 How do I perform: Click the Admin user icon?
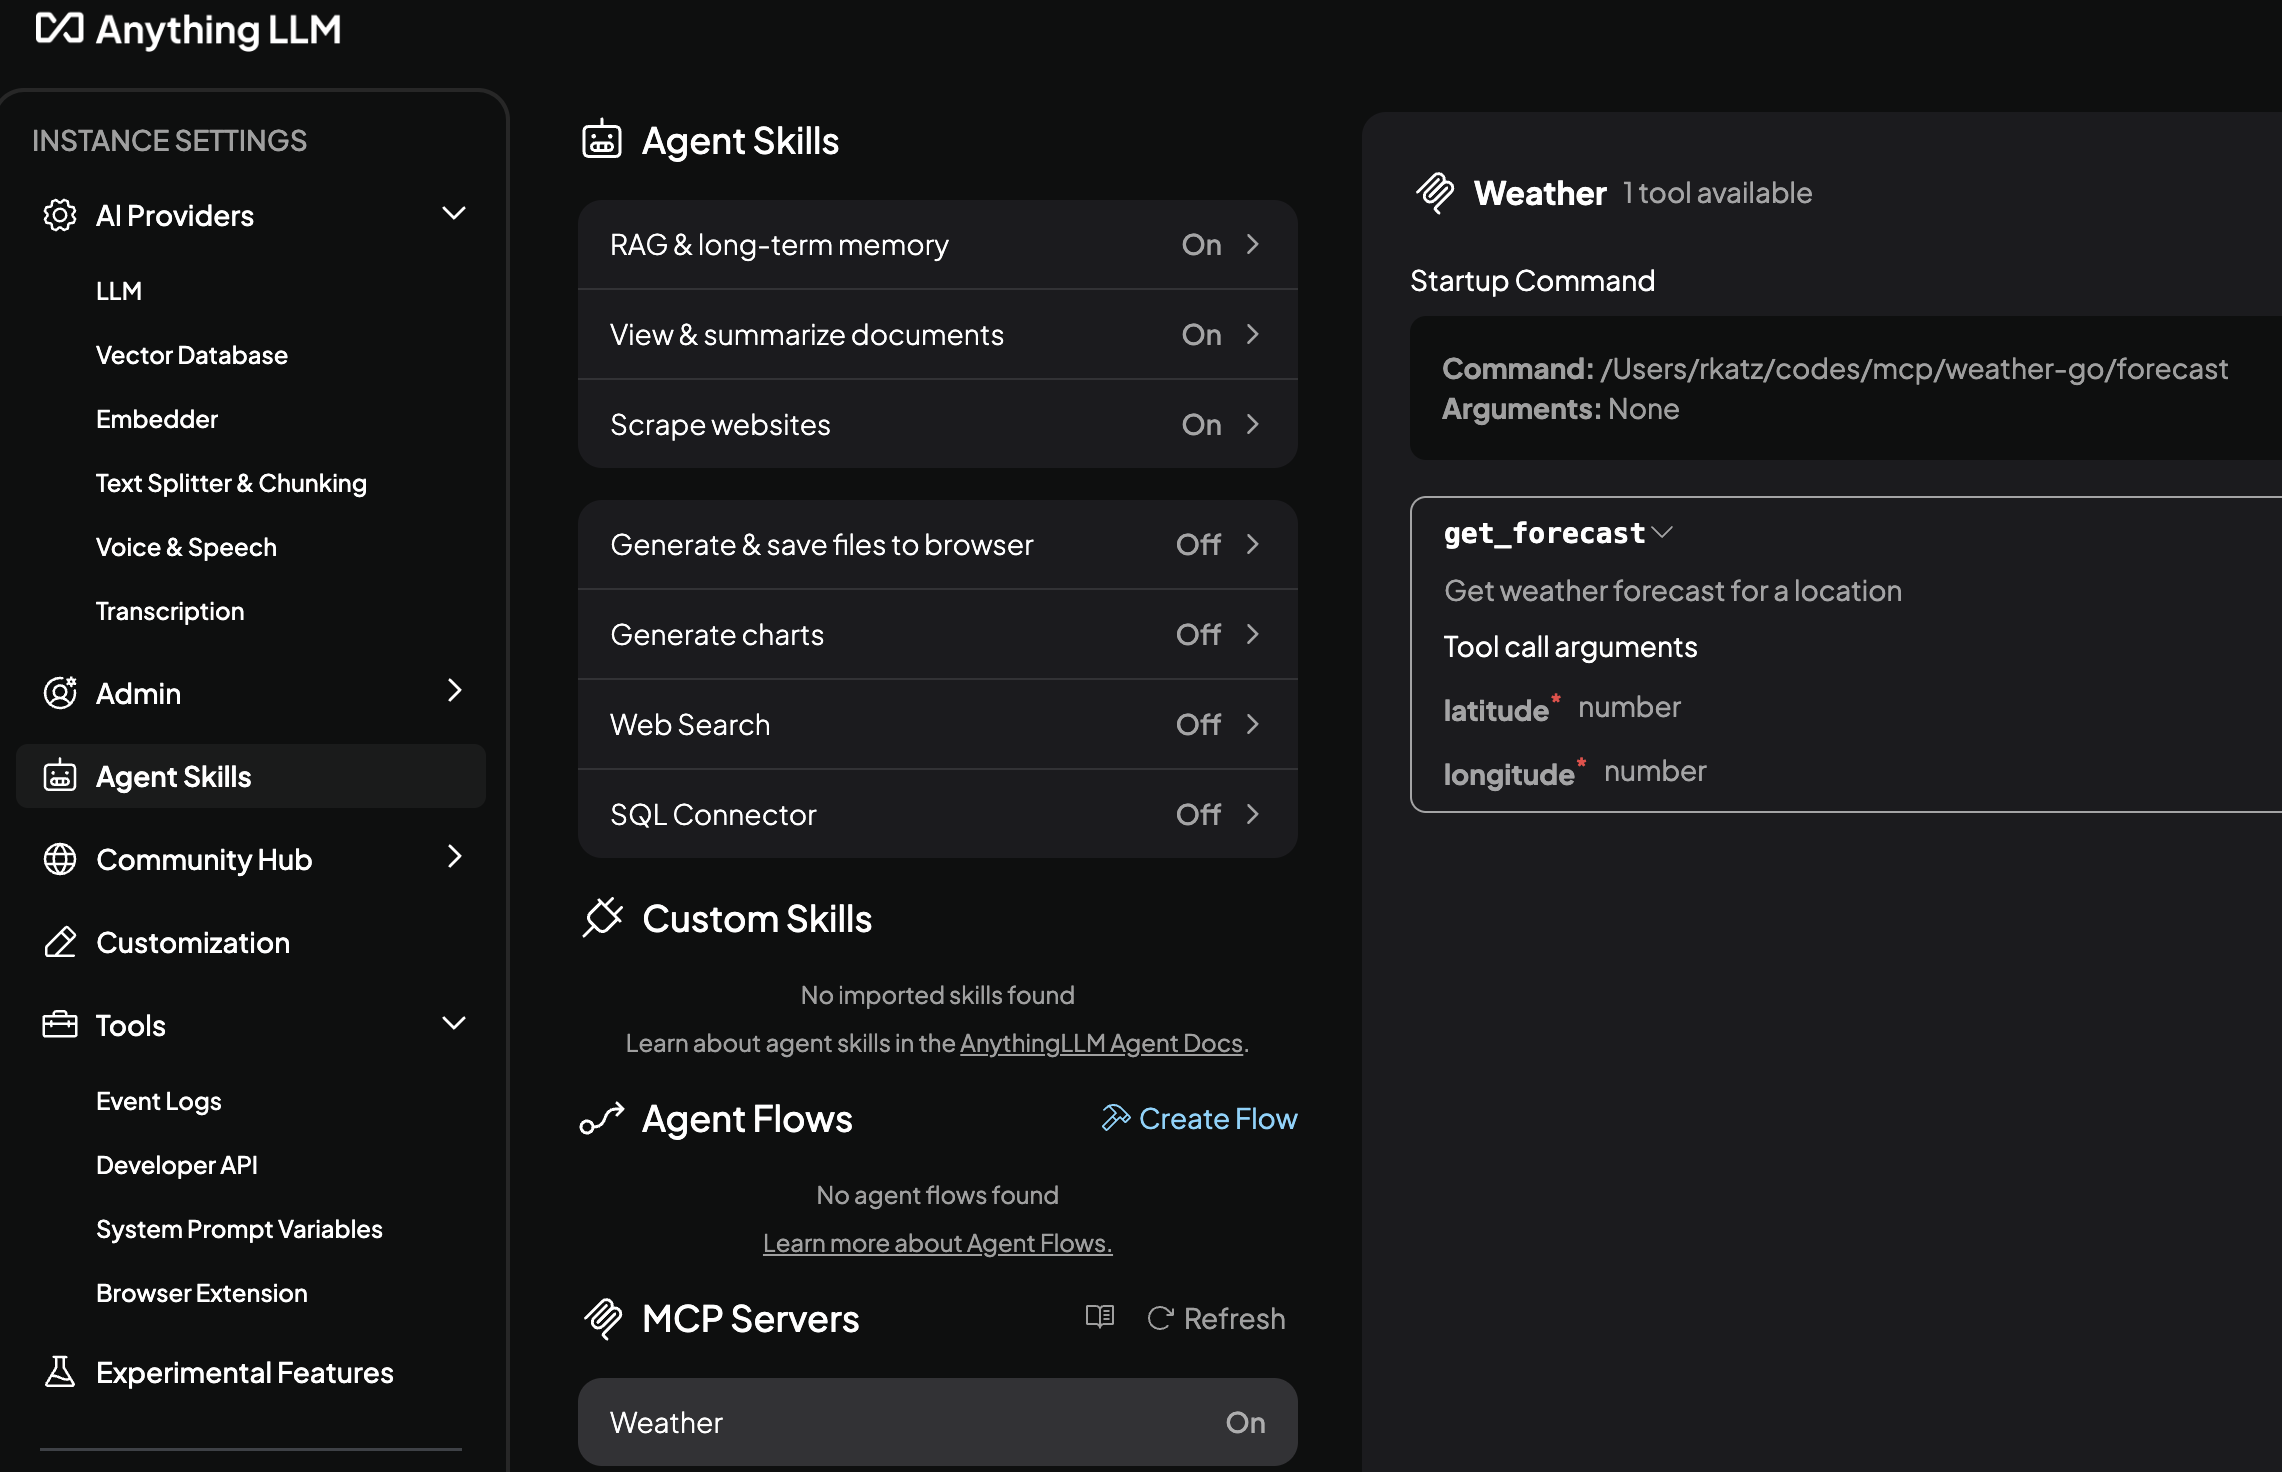pos(60,692)
